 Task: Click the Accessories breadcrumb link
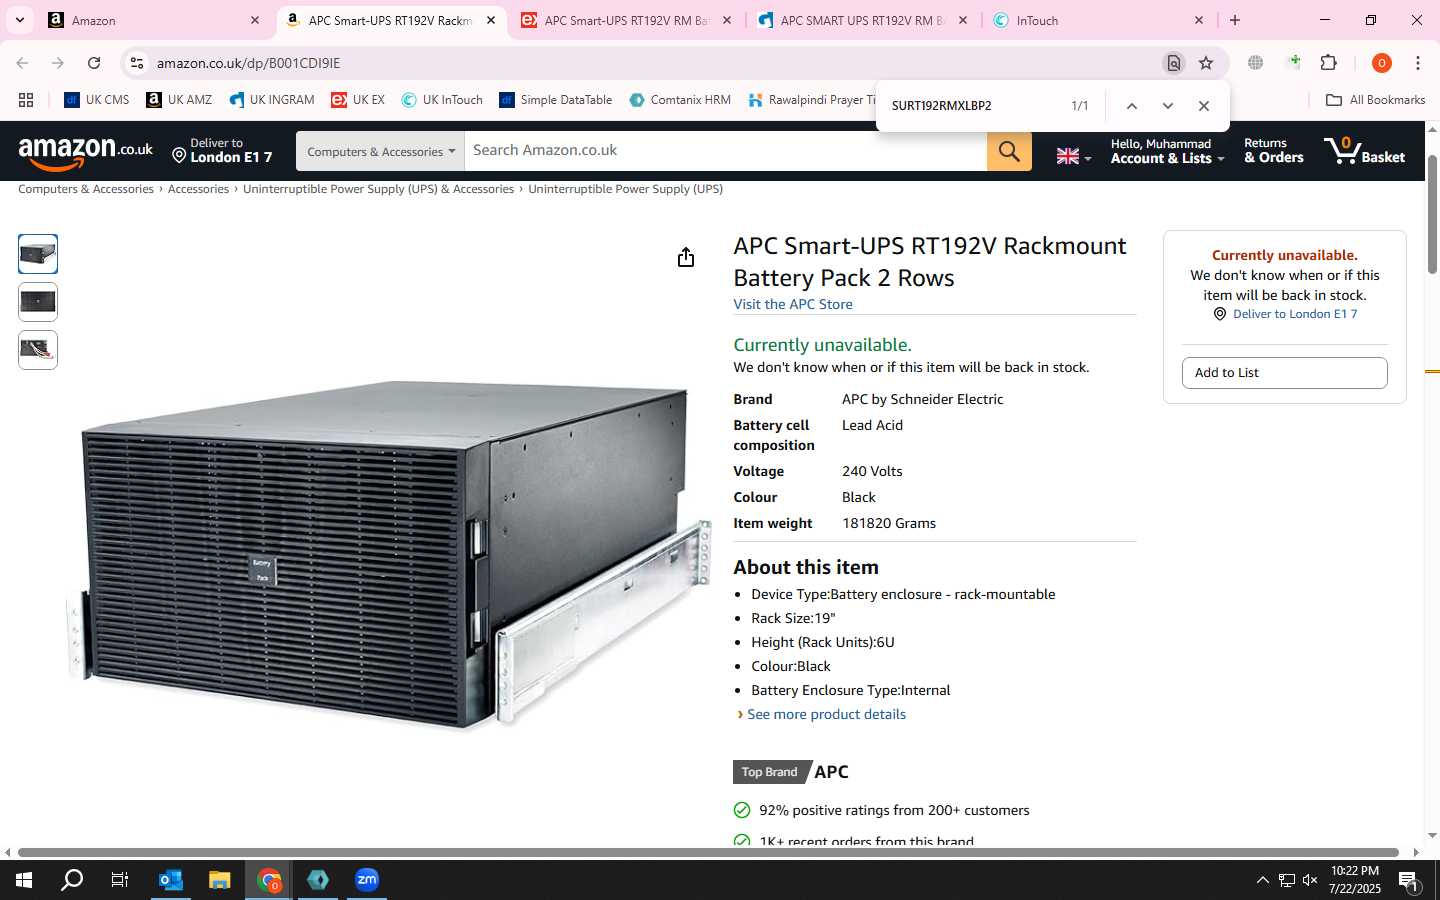tap(198, 189)
